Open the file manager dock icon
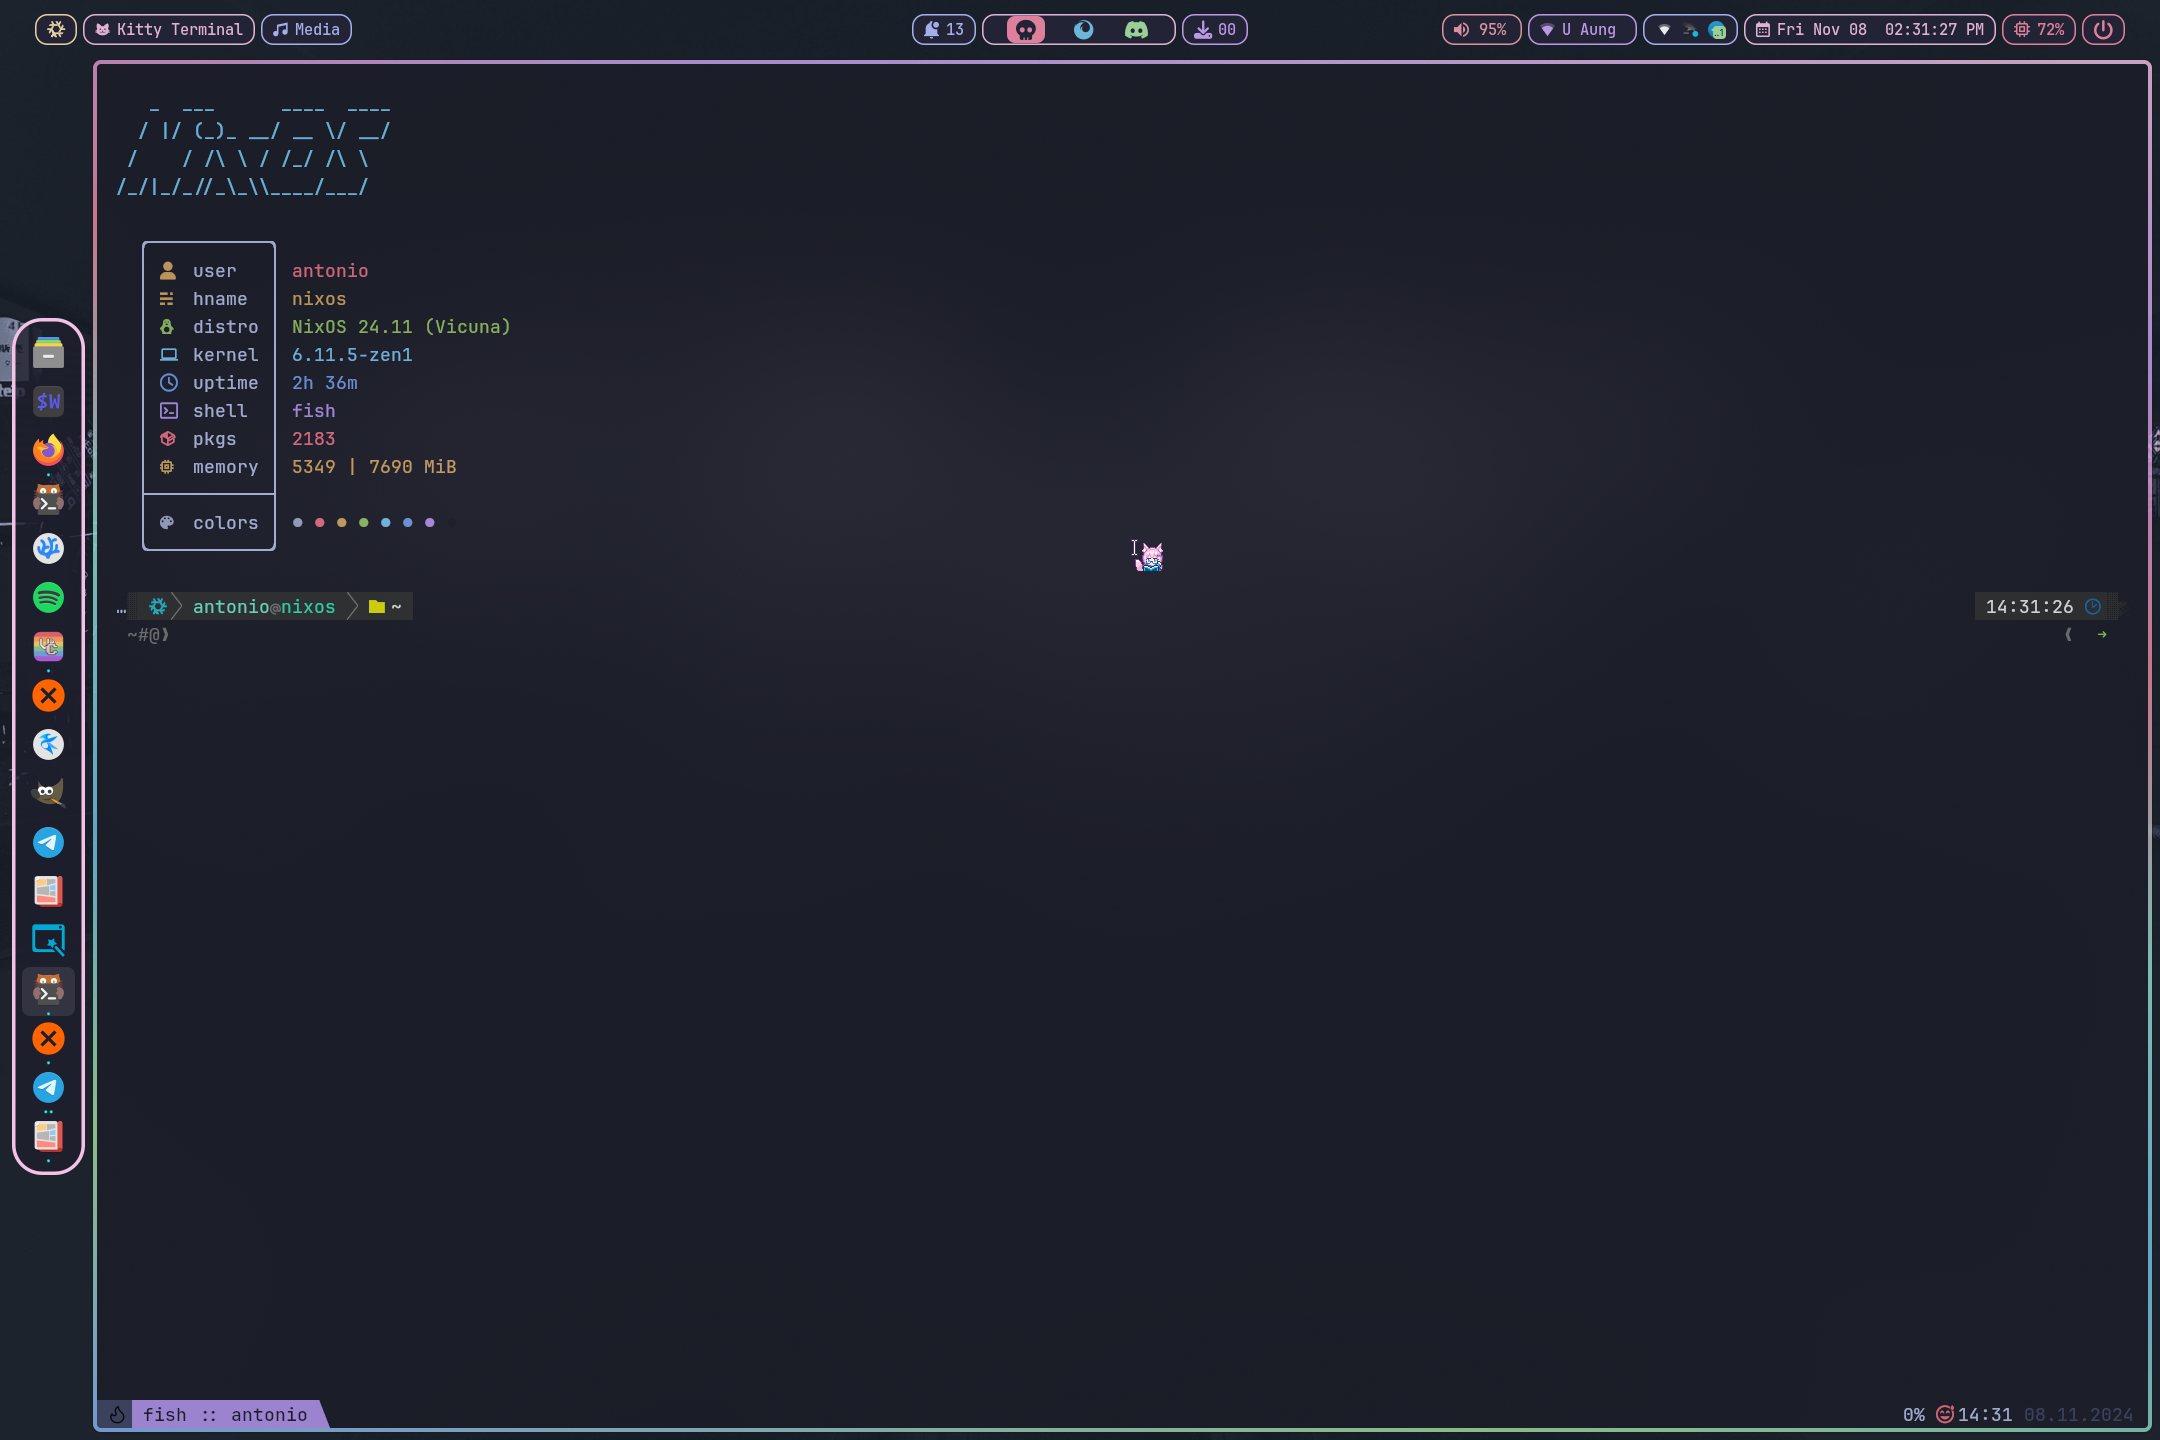The height and width of the screenshot is (1440, 2160). pyautogui.click(x=48, y=352)
